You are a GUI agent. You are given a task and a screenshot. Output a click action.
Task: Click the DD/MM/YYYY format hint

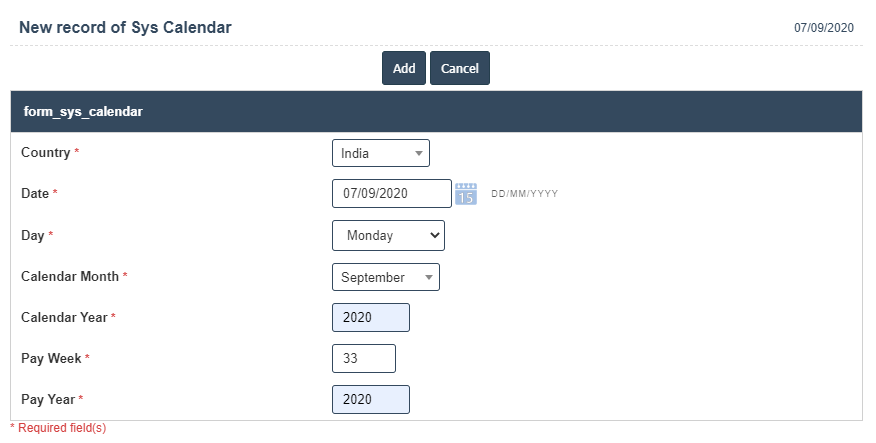pos(524,194)
